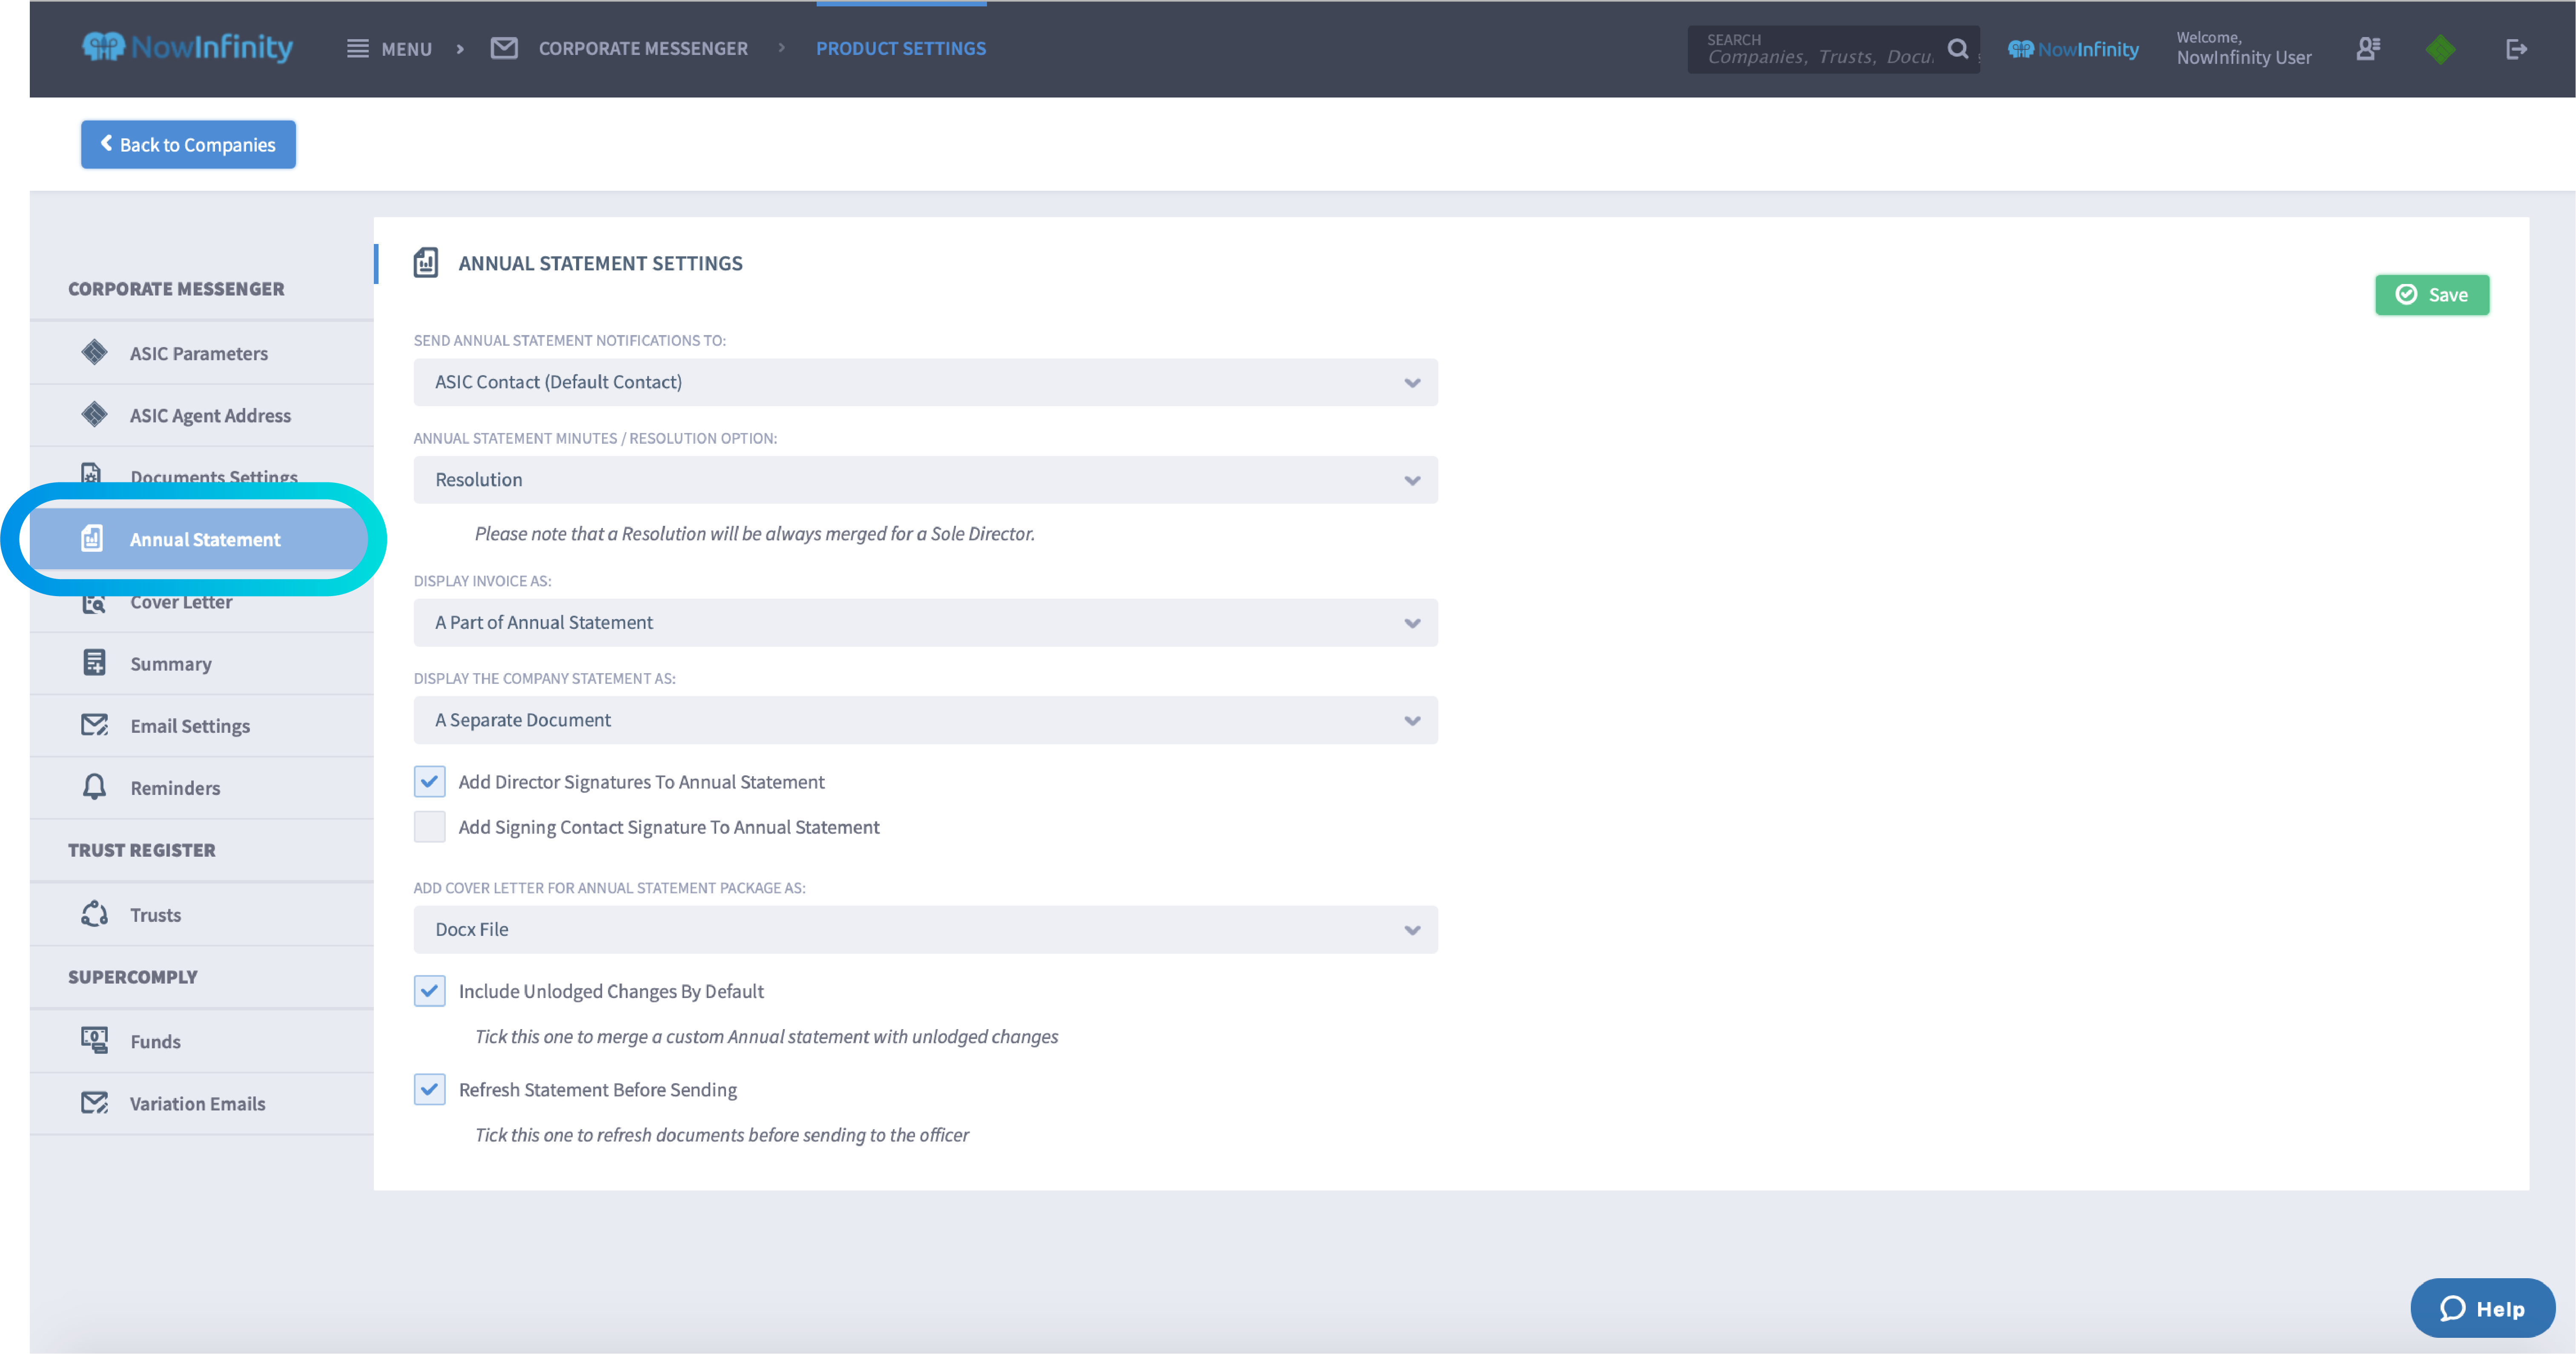Viewport: 2576px width, 1354px height.
Task: Open Summary settings in sidebar
Action: (x=202, y=663)
